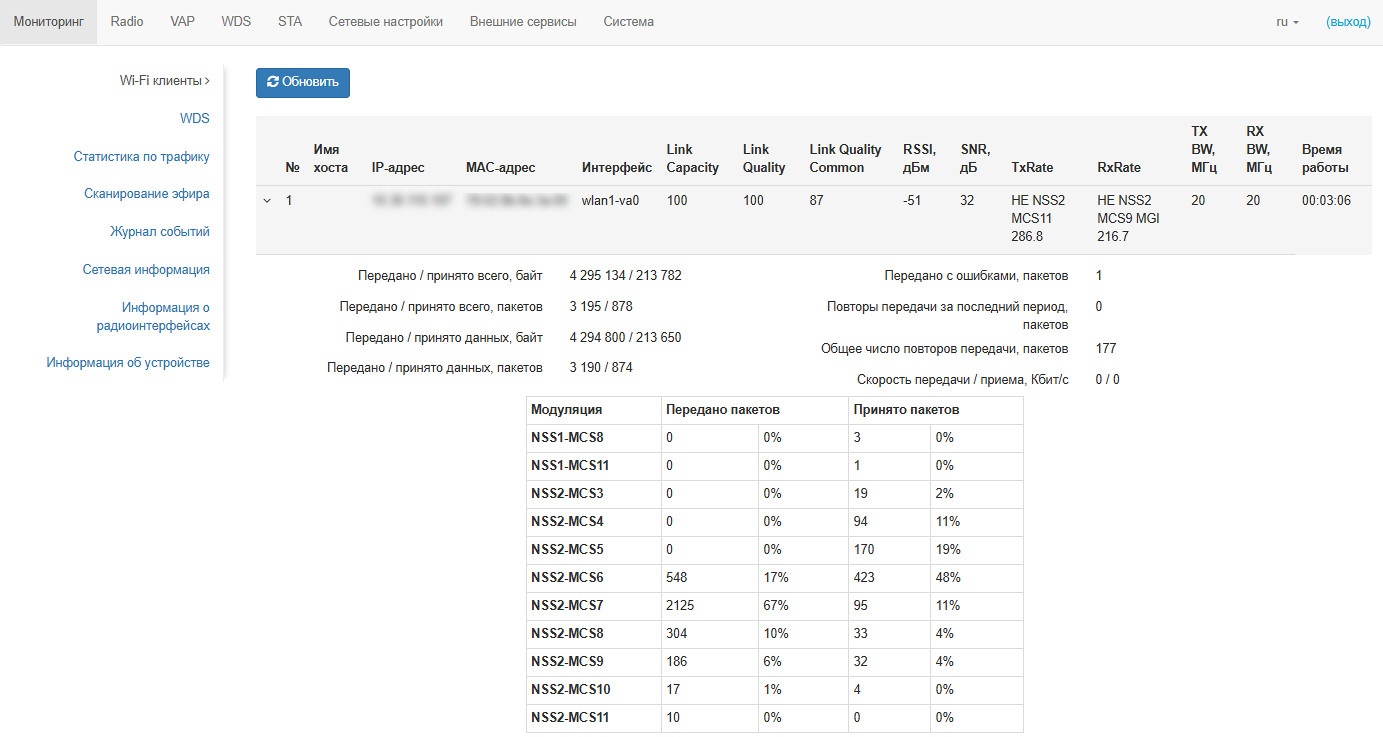Open Информация об устройстве page
Viewport: 1383px width, 737px height.
pyautogui.click(x=128, y=363)
